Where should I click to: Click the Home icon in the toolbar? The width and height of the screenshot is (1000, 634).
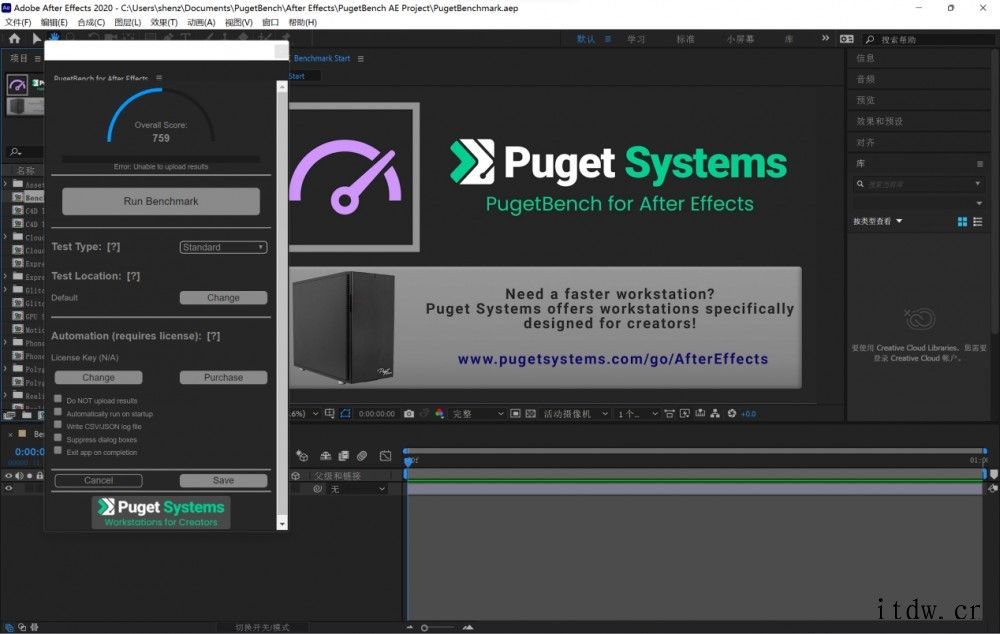coord(14,39)
